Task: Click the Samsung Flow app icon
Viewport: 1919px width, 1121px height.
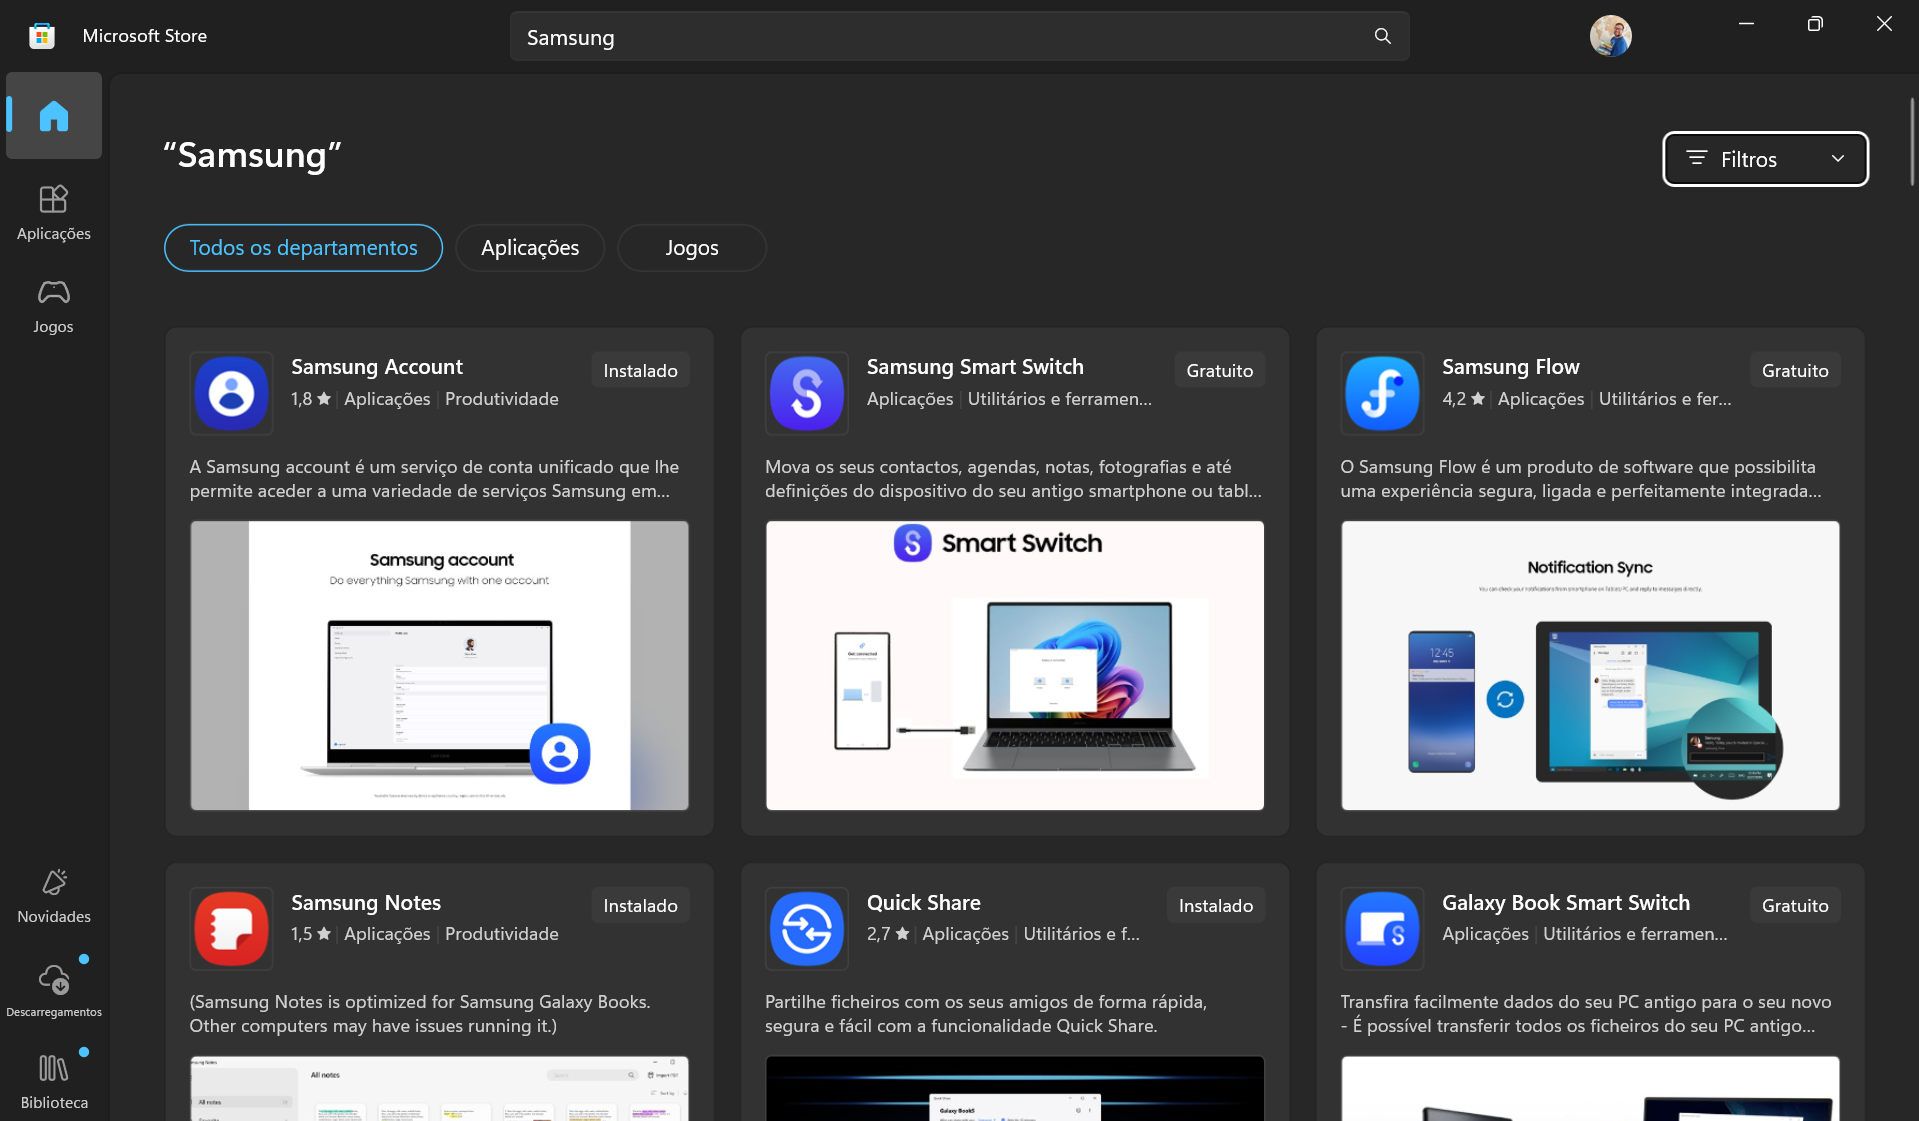Action: click(1382, 393)
